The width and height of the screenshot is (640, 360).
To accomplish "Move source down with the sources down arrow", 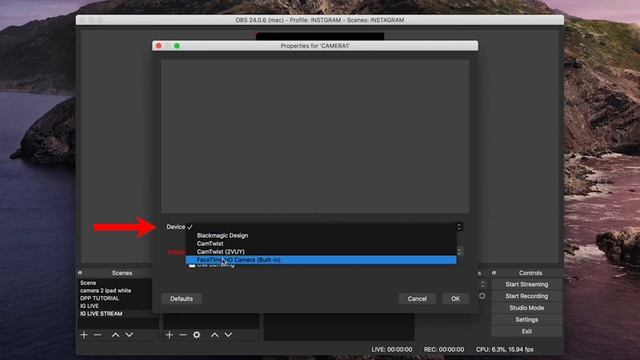I will click(x=228, y=335).
